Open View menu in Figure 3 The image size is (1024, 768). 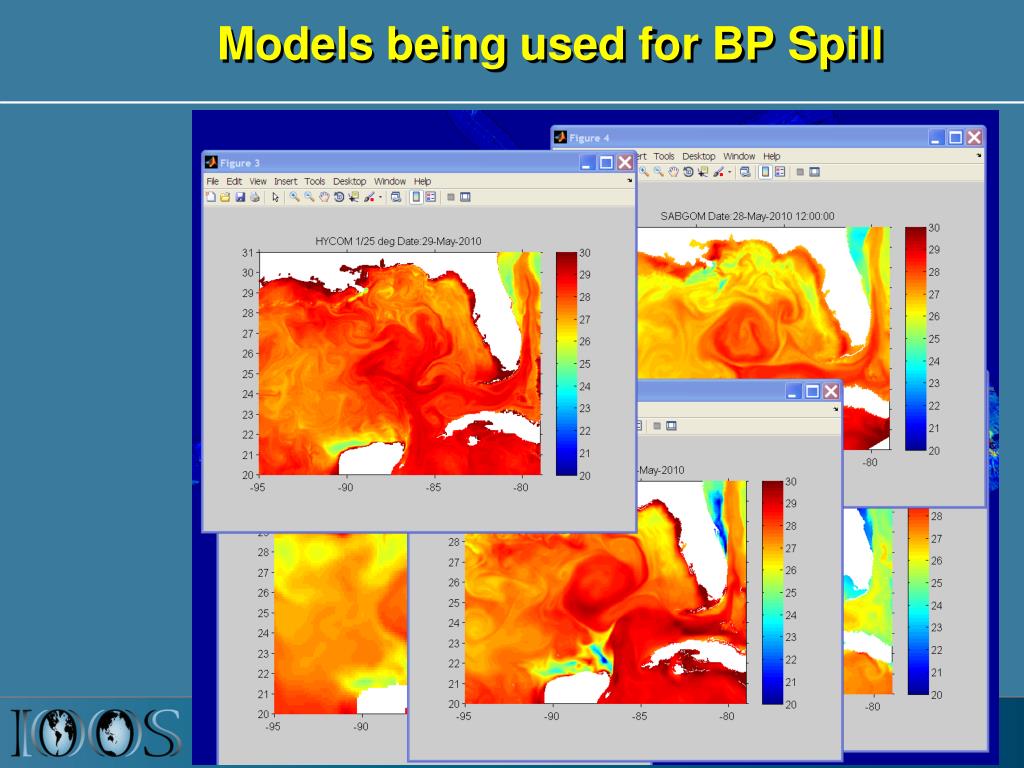258,181
